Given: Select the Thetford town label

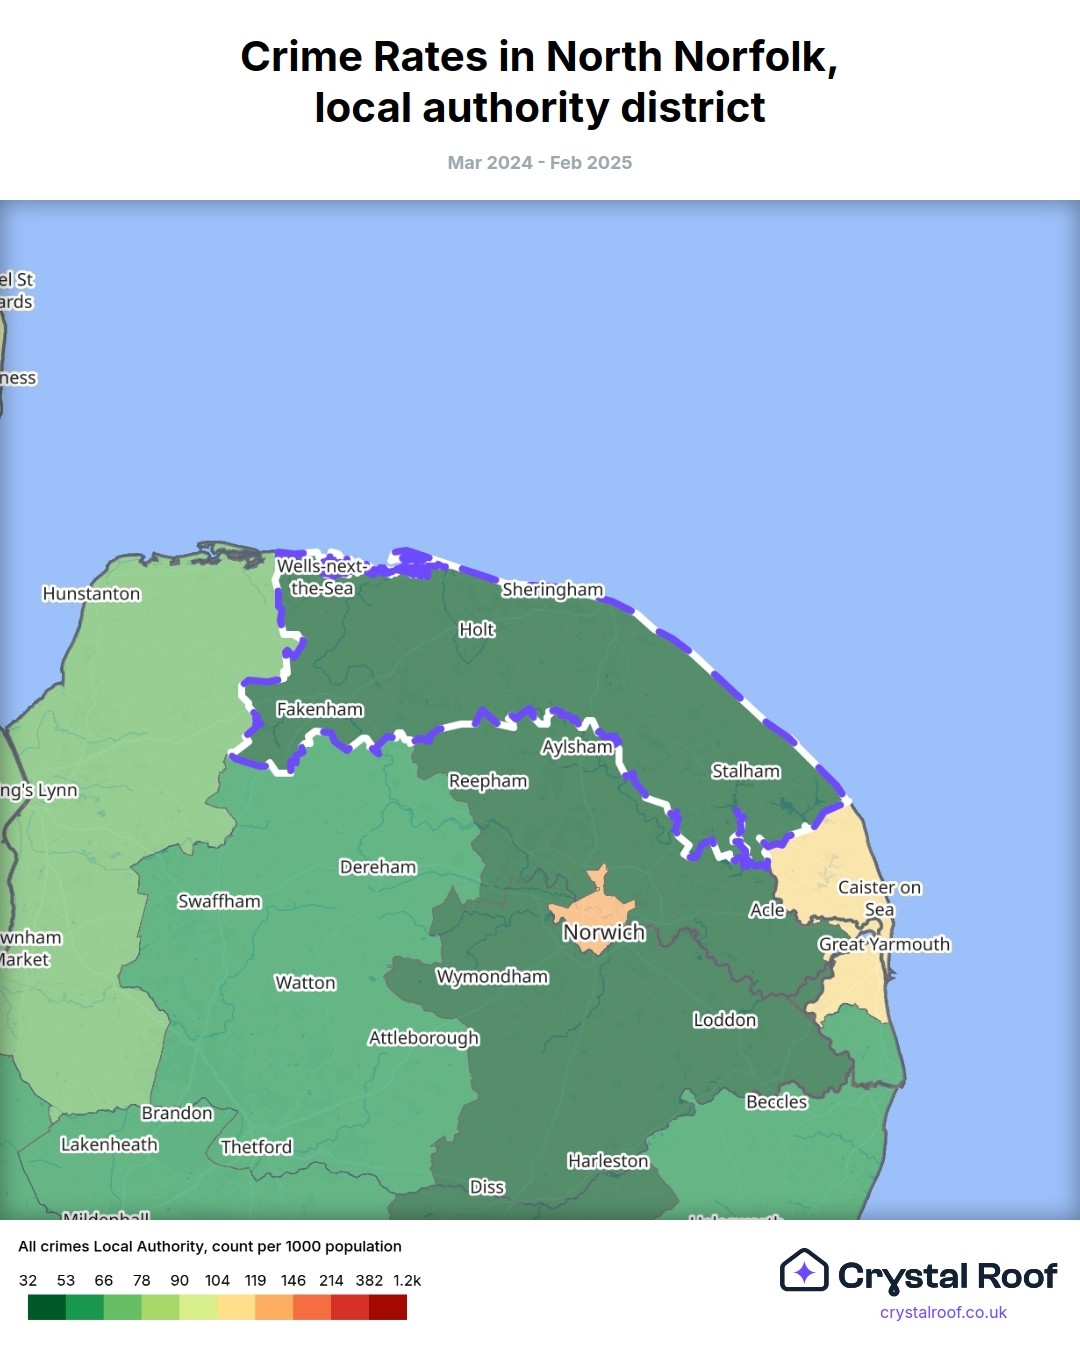Looking at the screenshot, I should [256, 1147].
